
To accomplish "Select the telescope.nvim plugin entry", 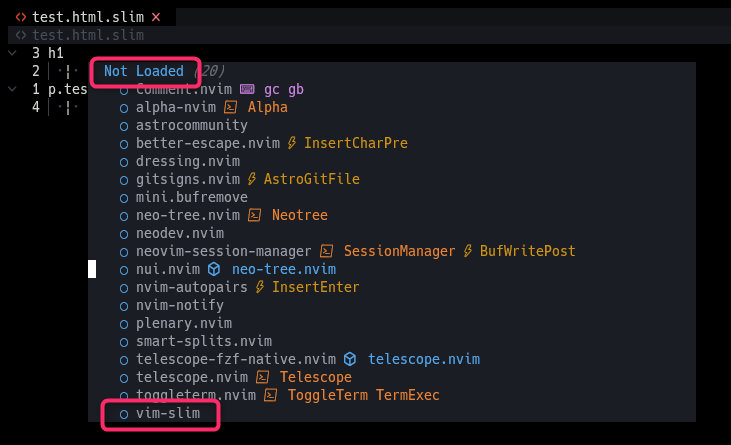I will 192,377.
